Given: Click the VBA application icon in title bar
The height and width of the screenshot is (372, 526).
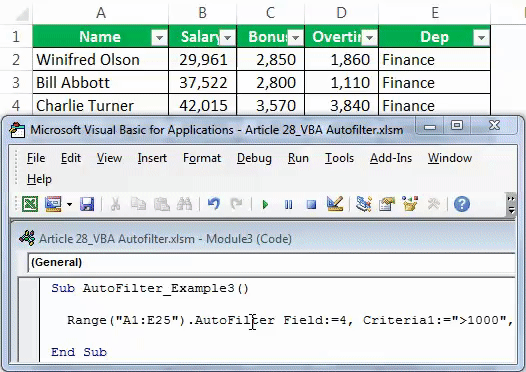Looking at the screenshot, I should coord(17,130).
